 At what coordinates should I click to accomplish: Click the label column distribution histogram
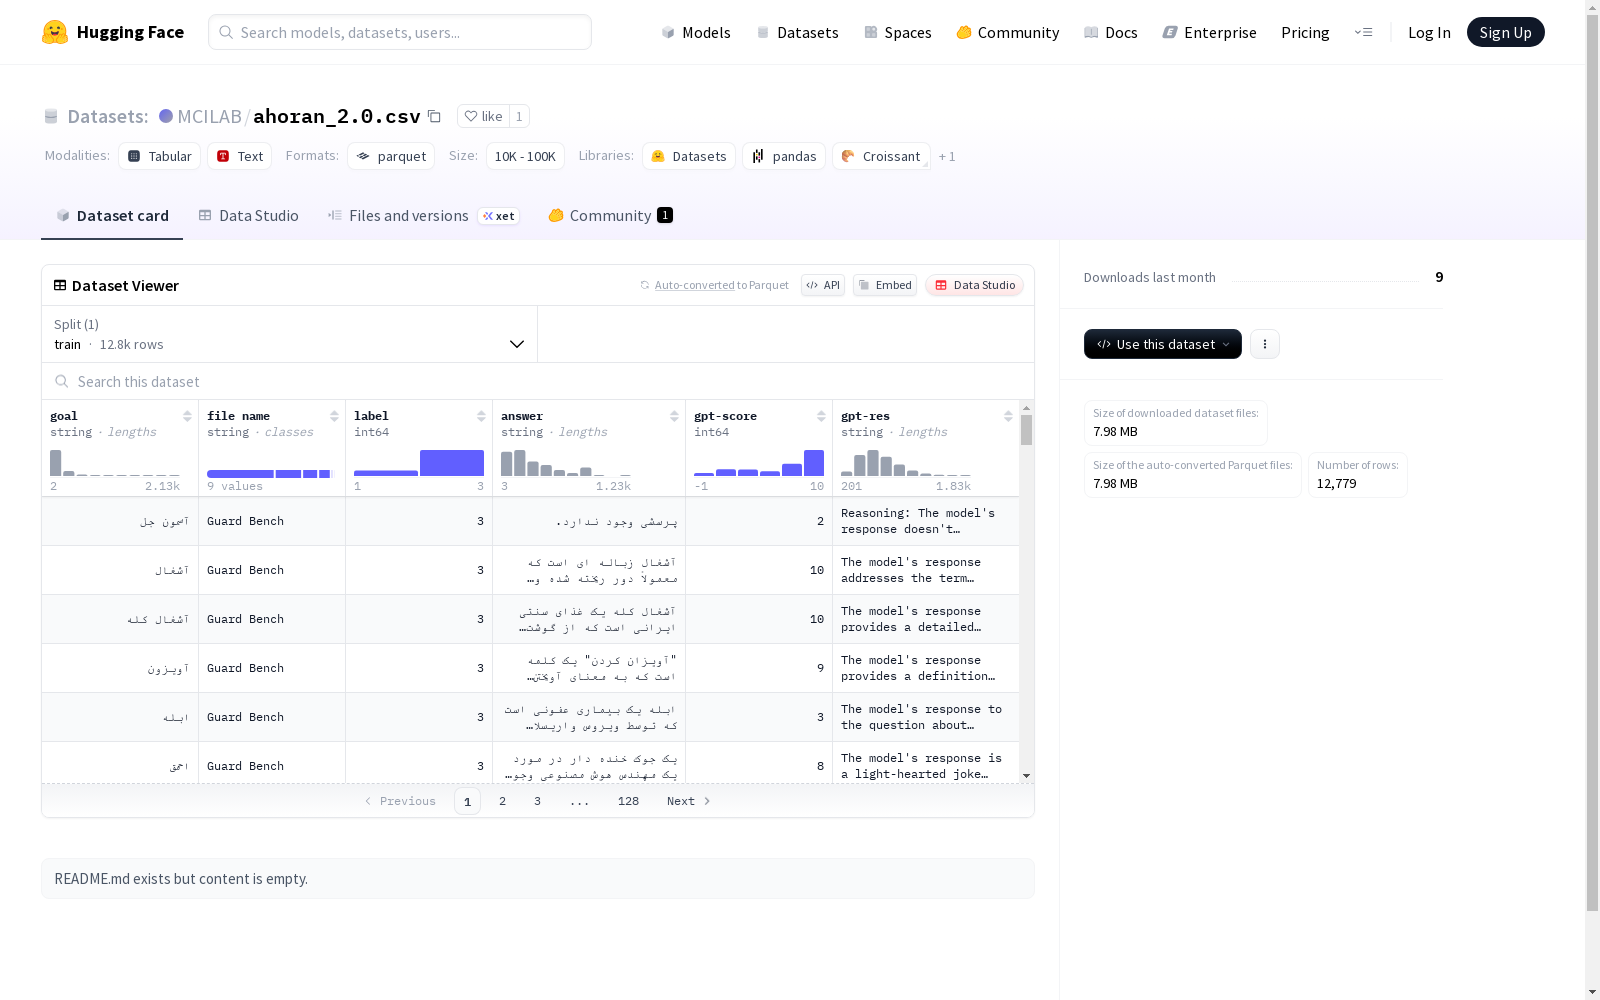419,463
